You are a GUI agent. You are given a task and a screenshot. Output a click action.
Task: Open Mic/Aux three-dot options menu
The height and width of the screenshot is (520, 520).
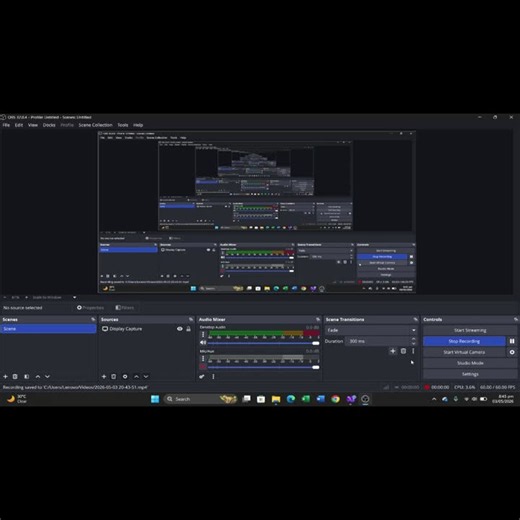tap(203, 359)
